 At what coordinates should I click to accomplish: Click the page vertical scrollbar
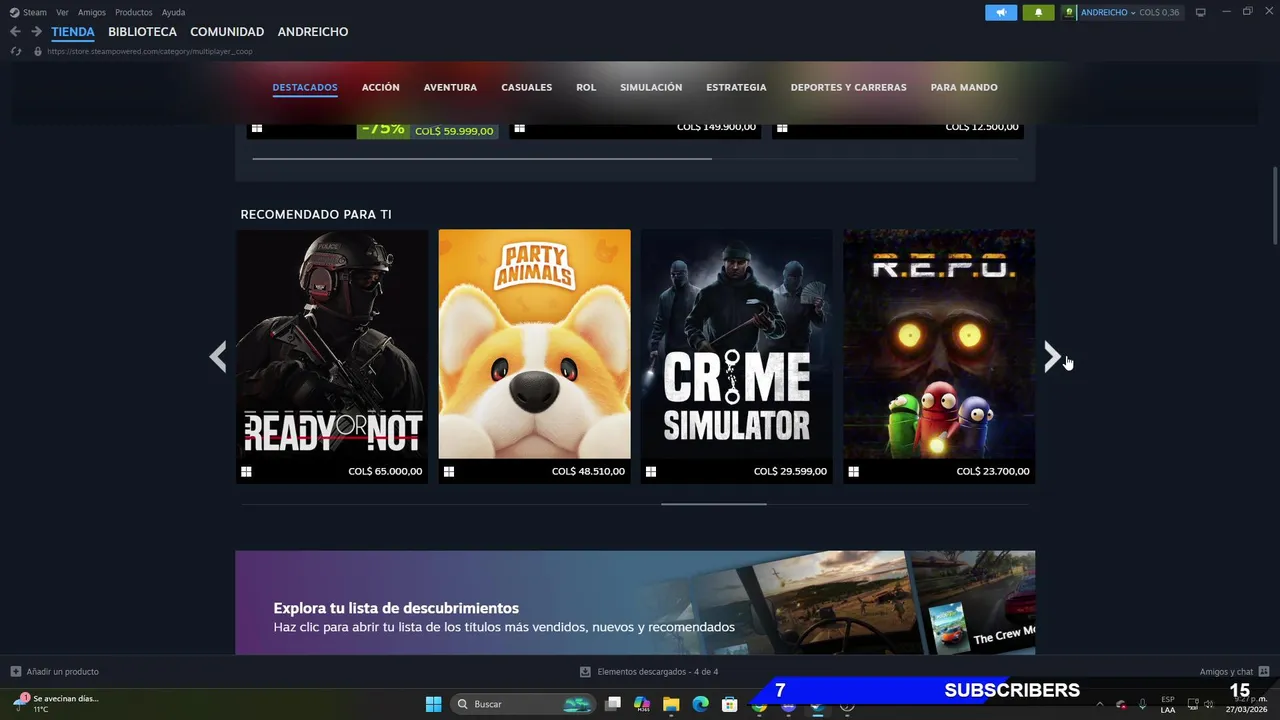tap(1275, 205)
